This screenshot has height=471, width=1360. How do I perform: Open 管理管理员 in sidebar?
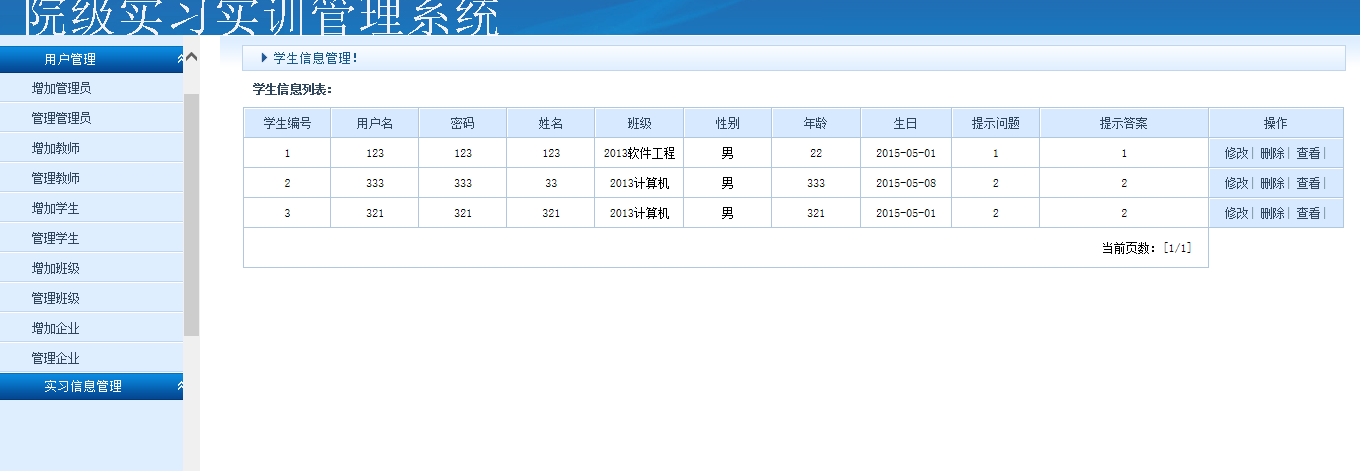[61, 118]
